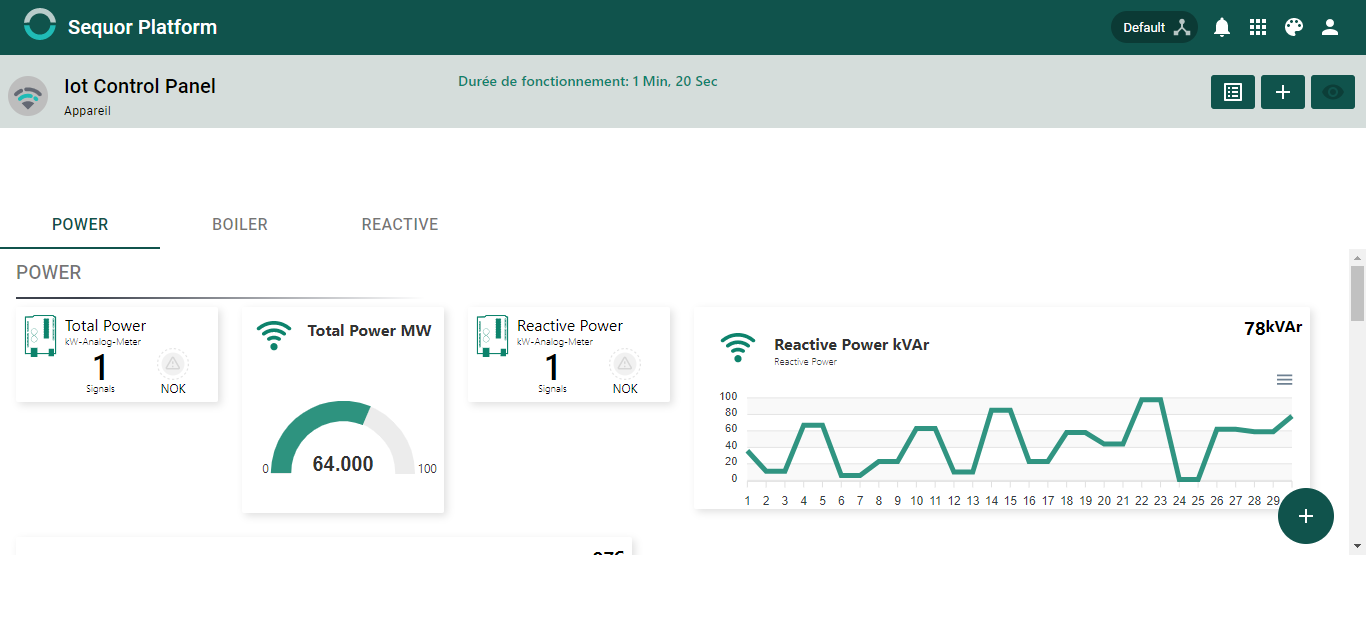Click the Durée de fonctionnement text
The image size is (1366, 623).
pyautogui.click(x=588, y=81)
